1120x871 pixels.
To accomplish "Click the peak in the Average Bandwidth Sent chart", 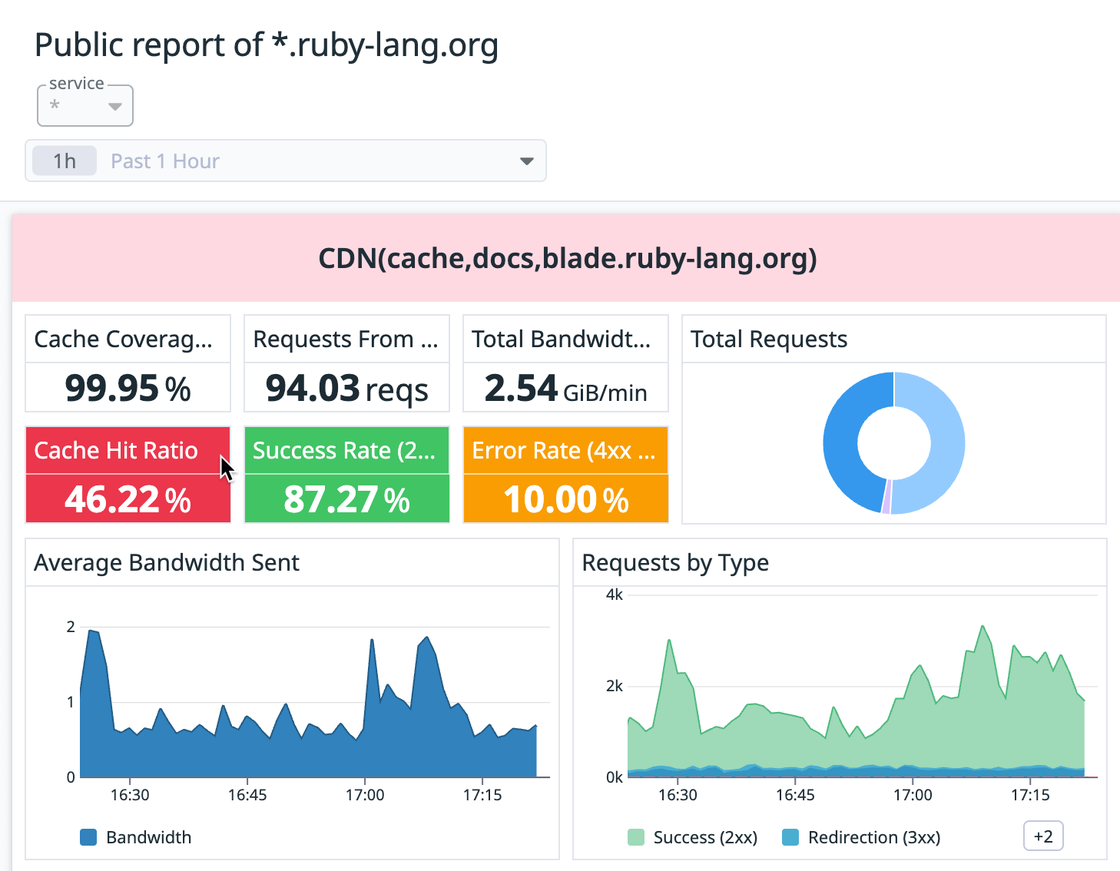I will (92, 632).
